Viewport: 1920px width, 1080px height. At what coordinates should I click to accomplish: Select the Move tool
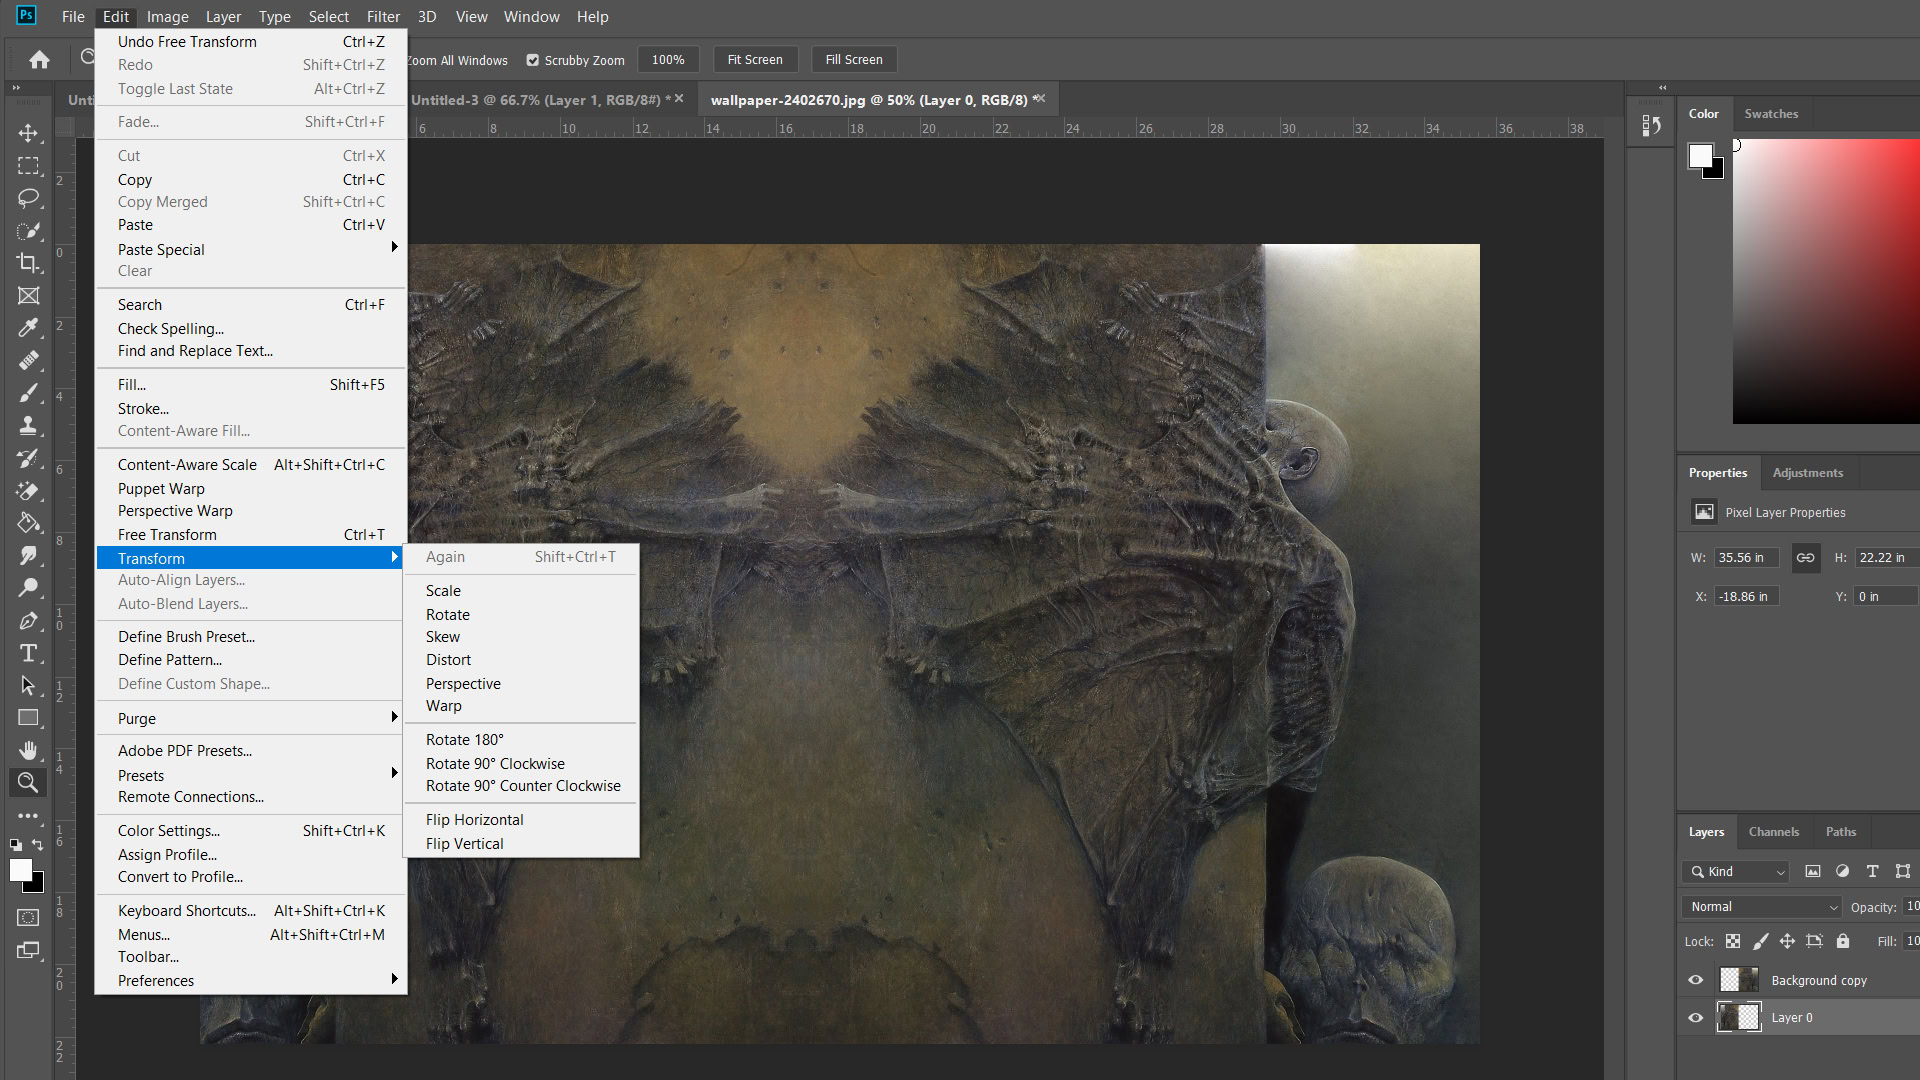[28, 133]
